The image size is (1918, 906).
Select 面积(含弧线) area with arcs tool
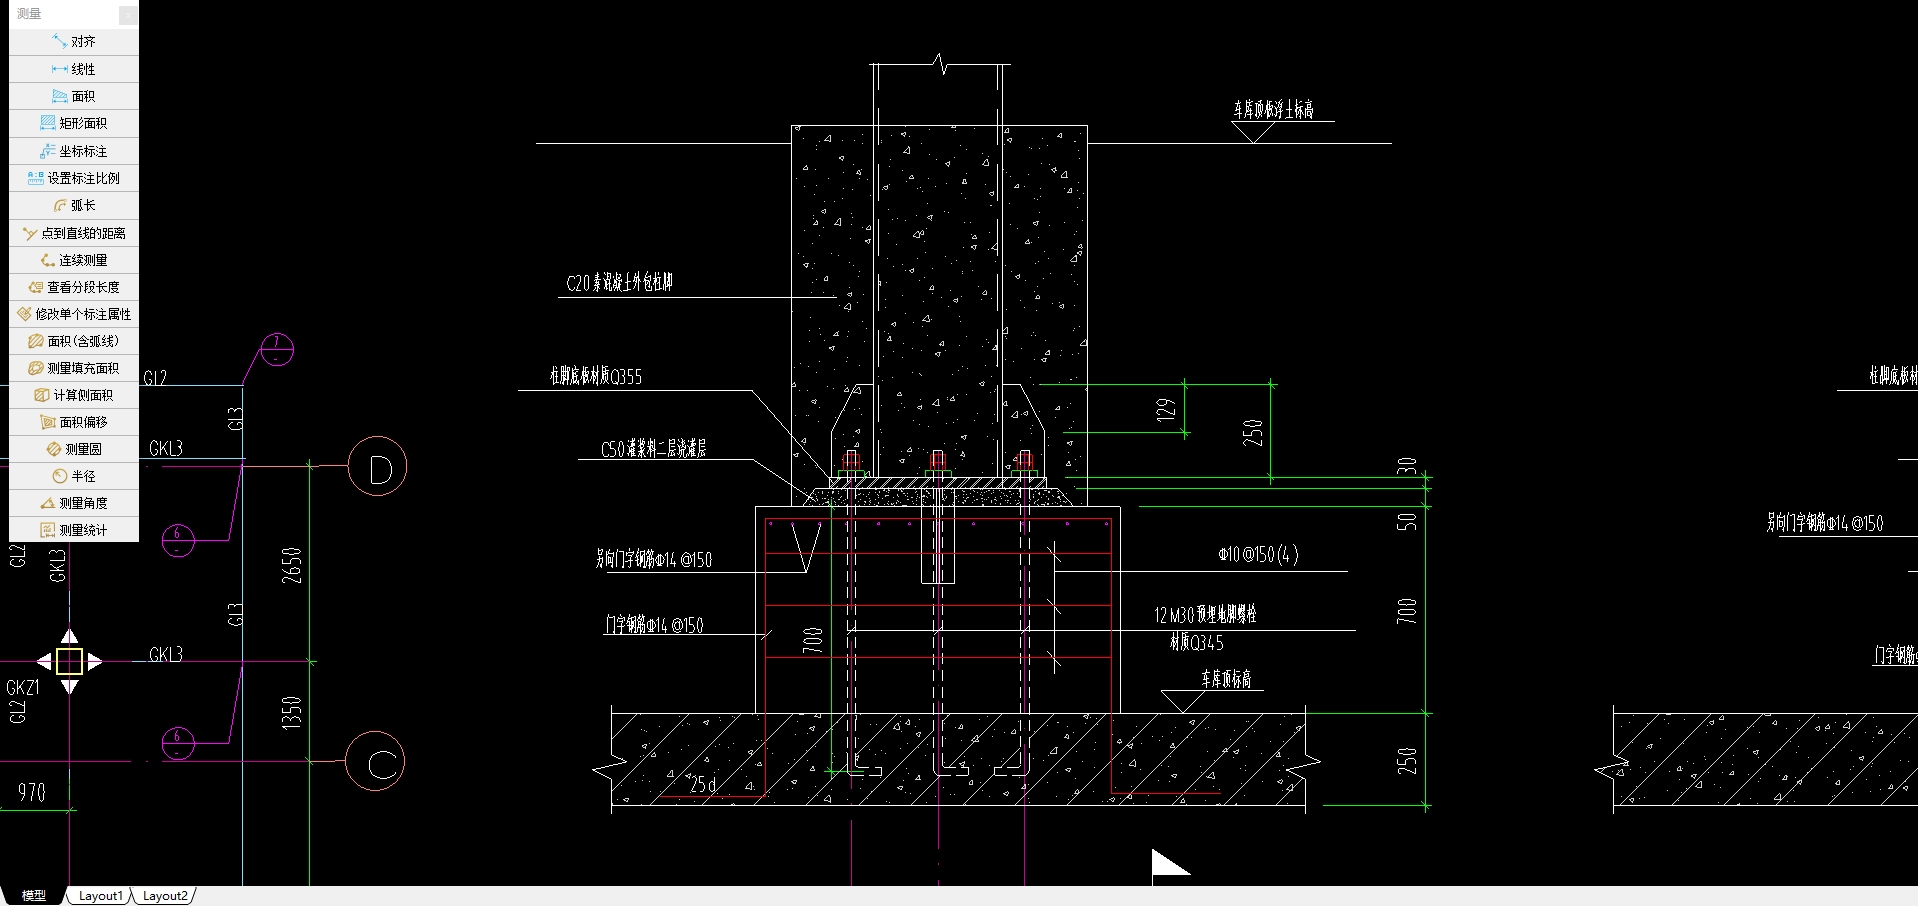tap(74, 341)
